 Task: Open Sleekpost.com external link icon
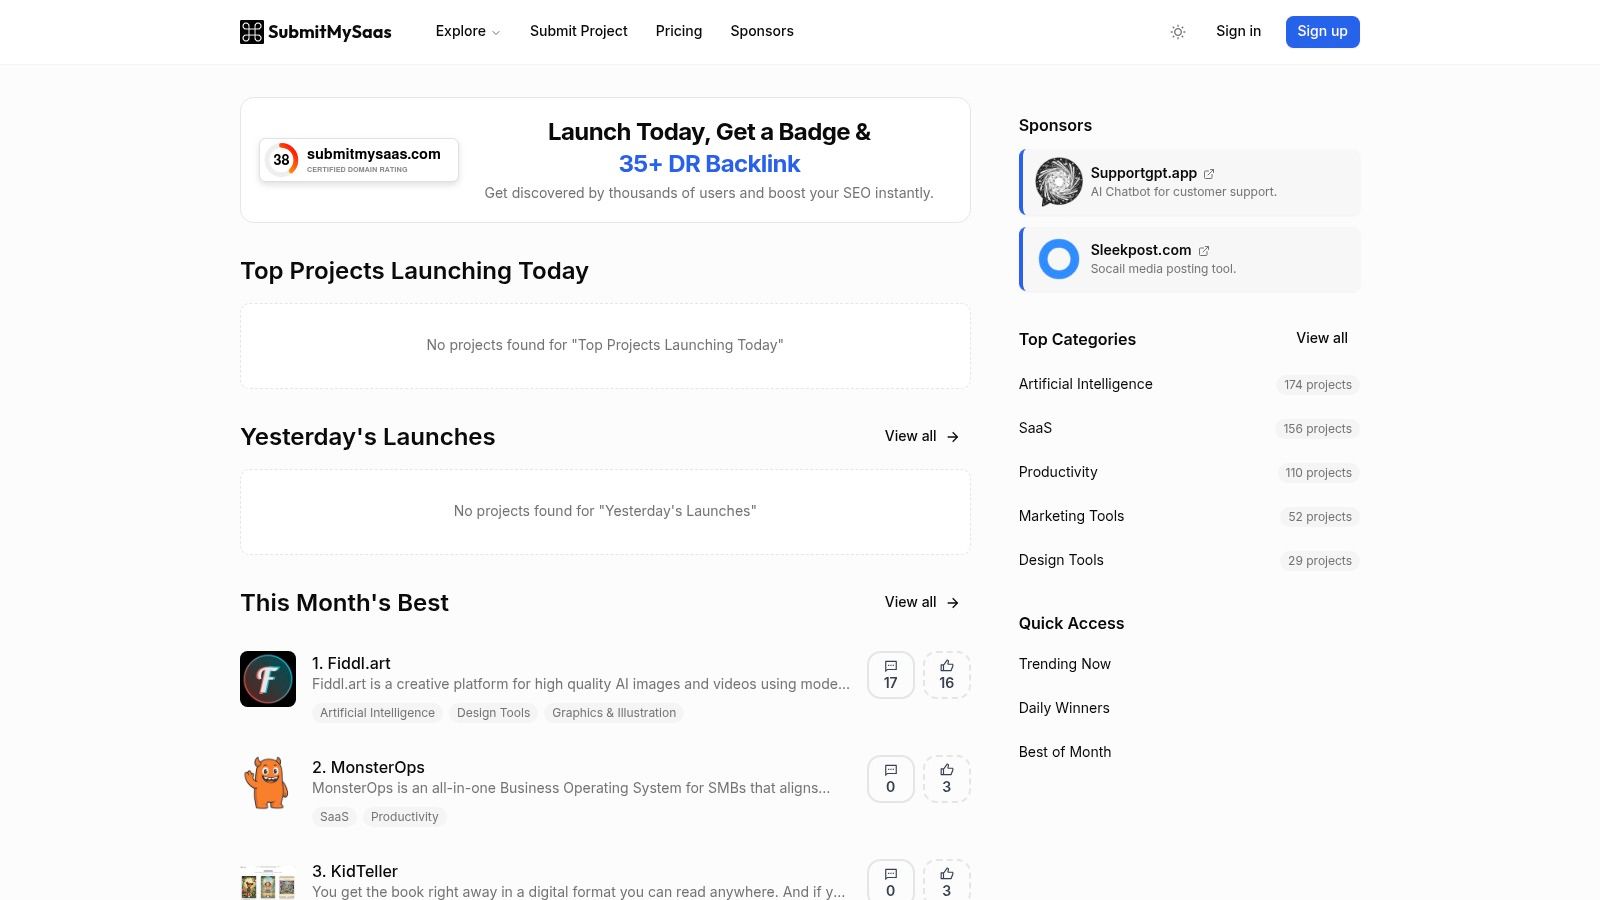click(x=1204, y=251)
